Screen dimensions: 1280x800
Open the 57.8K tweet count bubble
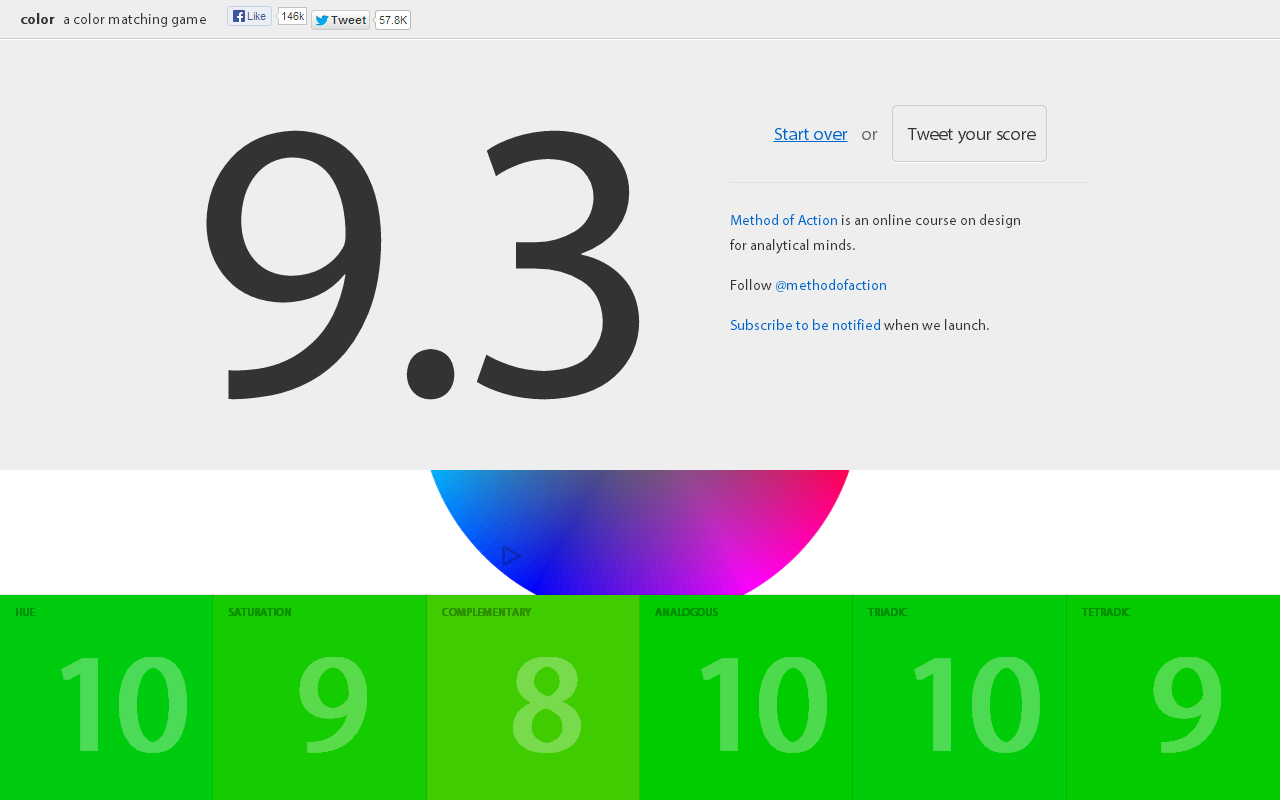(x=393, y=20)
